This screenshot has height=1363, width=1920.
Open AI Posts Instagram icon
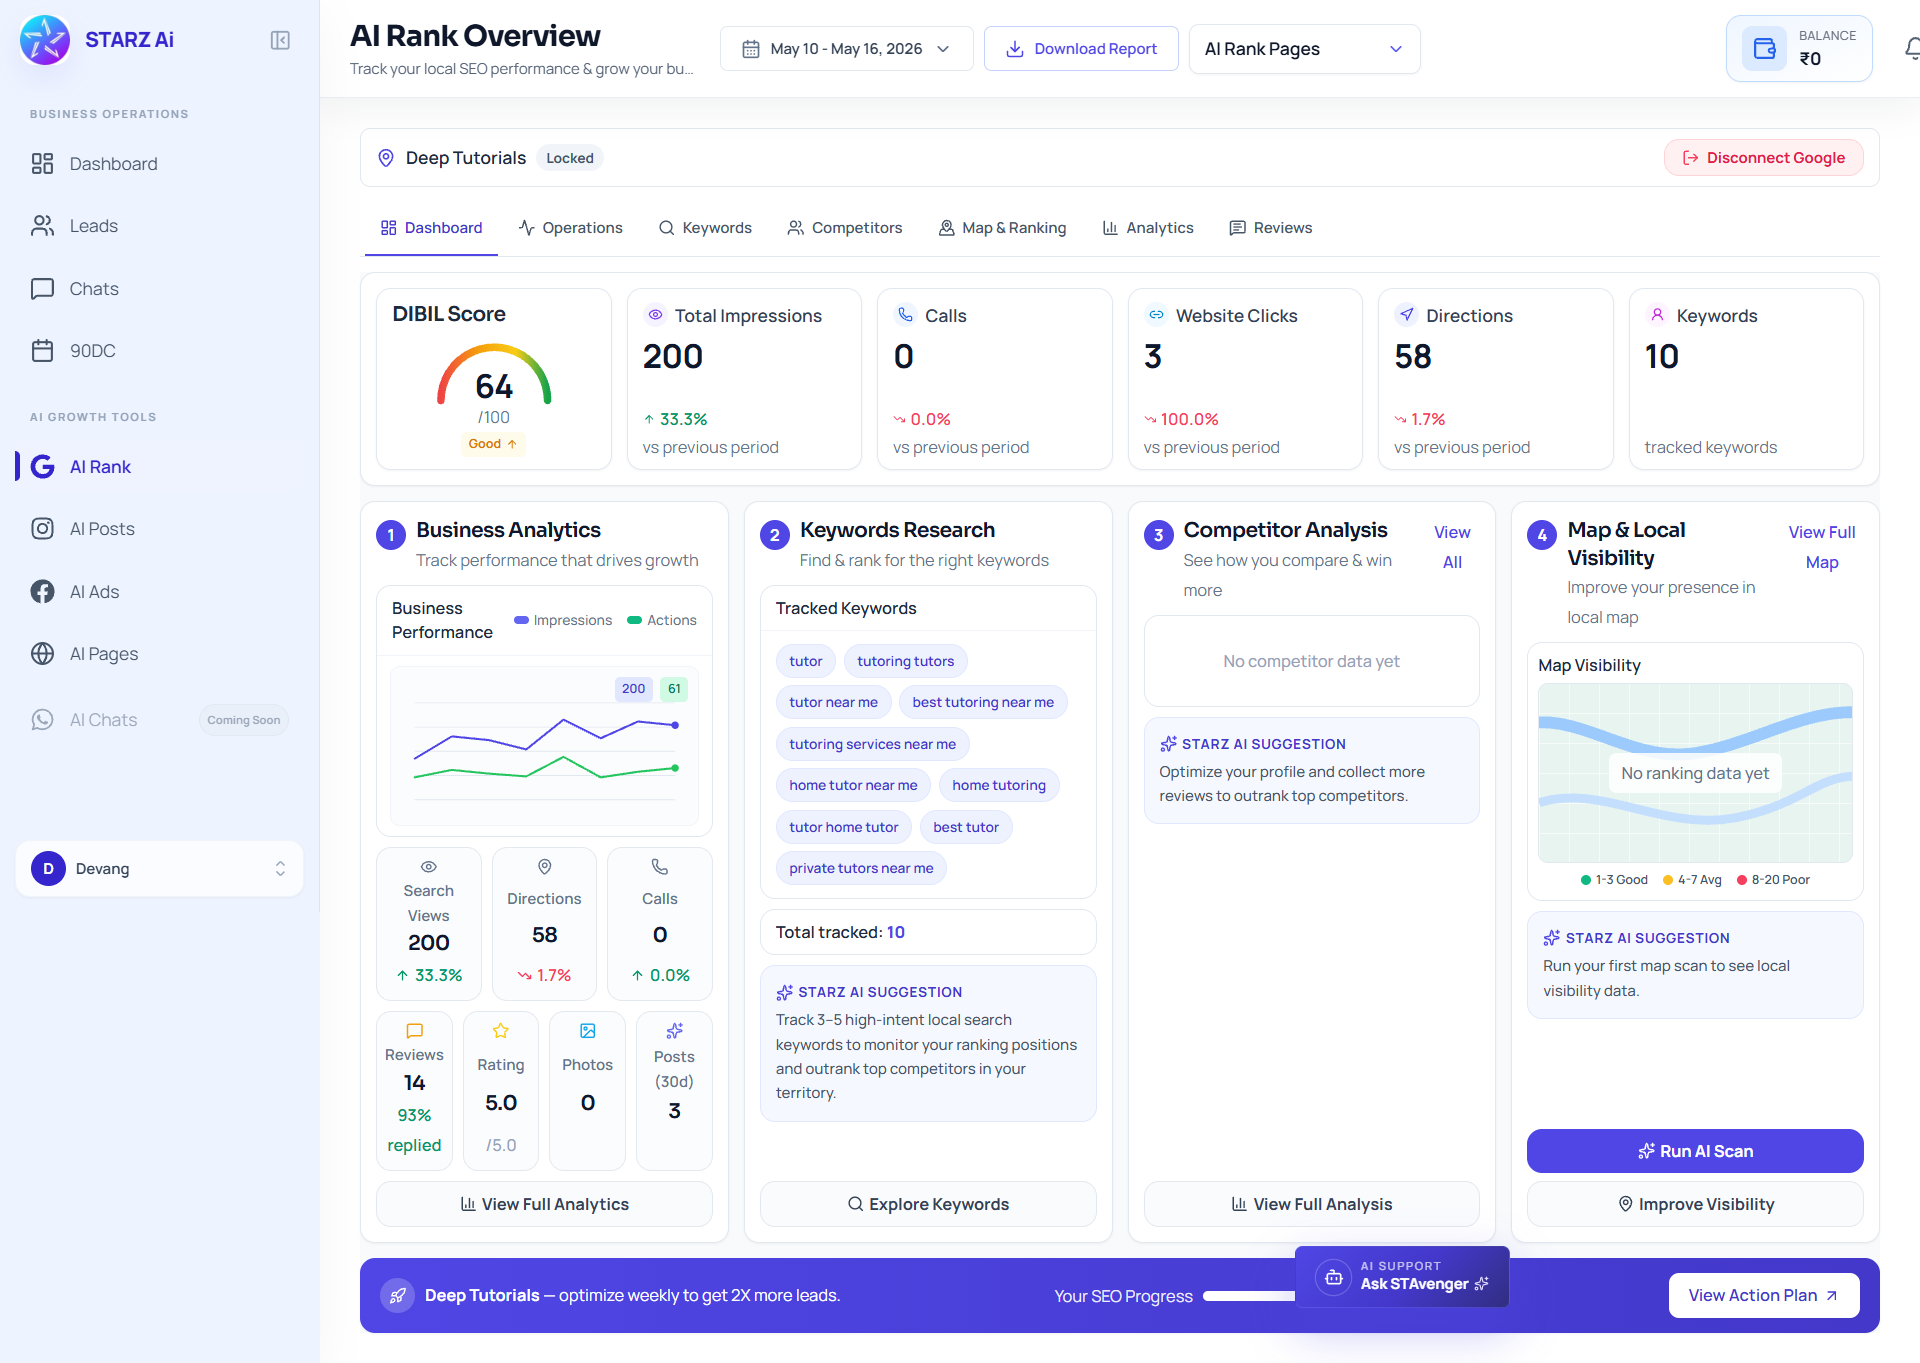pyautogui.click(x=42, y=529)
